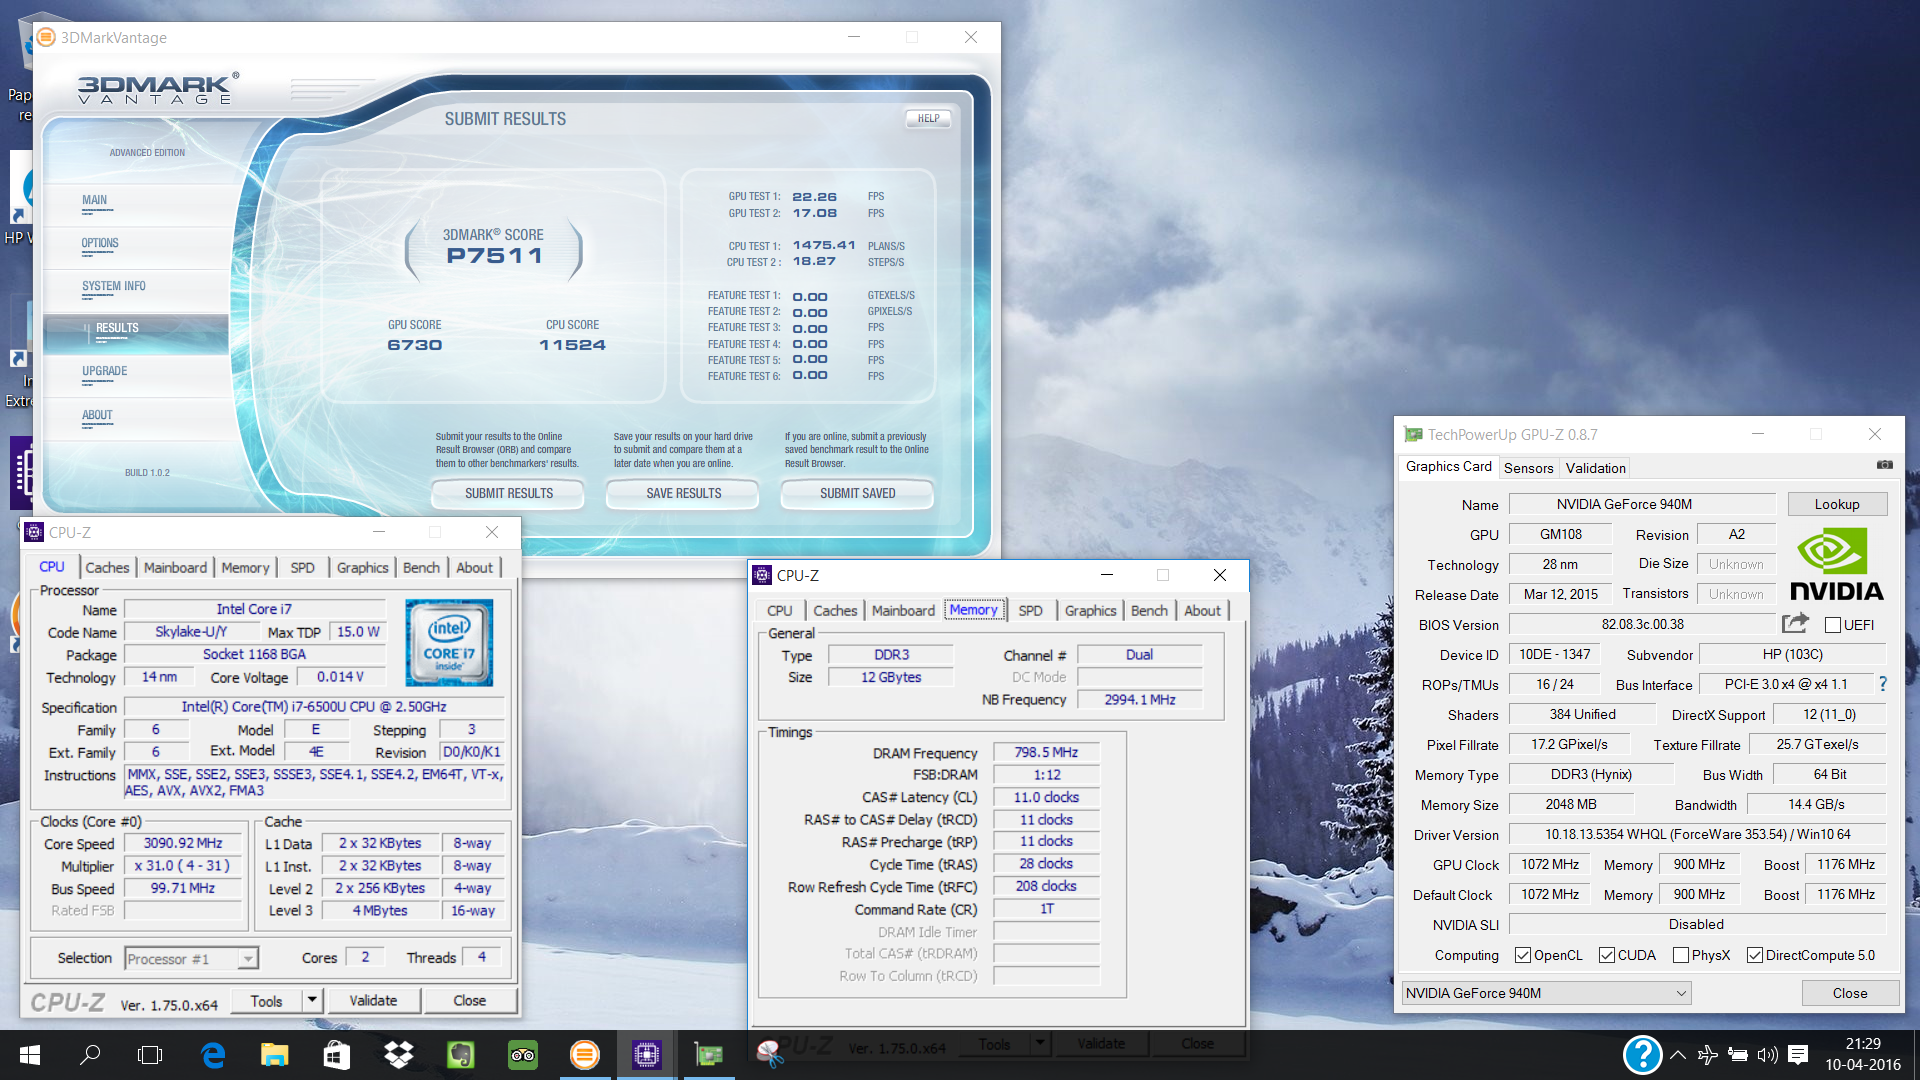Open the About tab in CPU-Z Memory window

(x=1202, y=610)
